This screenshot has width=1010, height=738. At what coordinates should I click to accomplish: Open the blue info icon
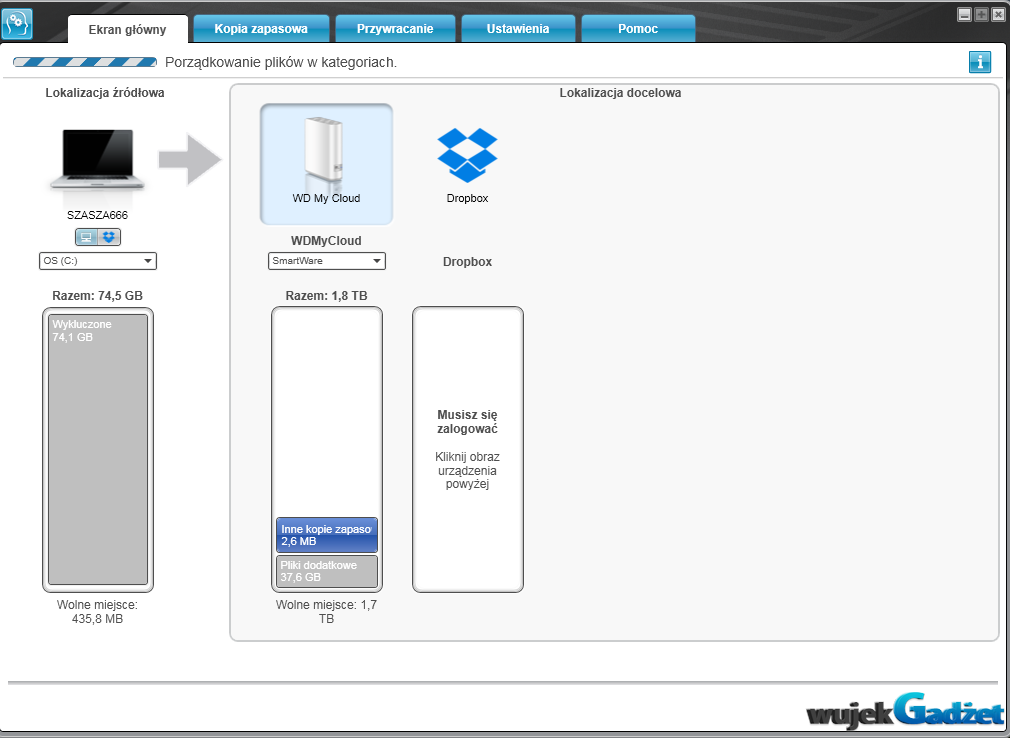click(979, 62)
